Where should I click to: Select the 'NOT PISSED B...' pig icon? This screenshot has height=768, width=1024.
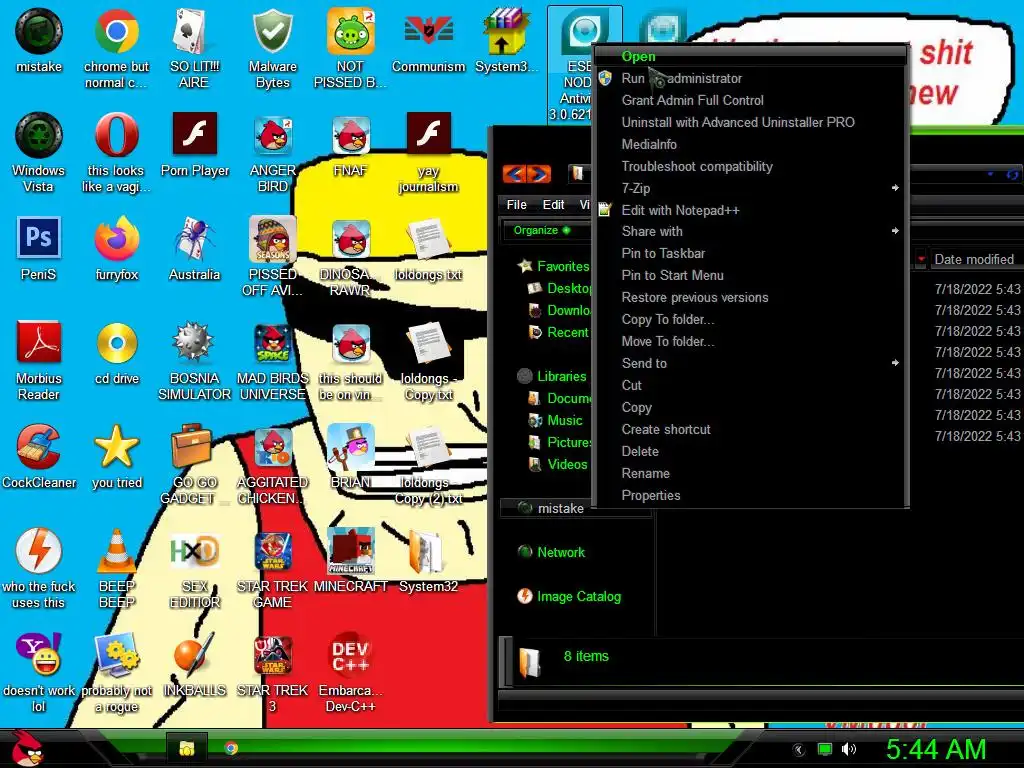click(x=350, y=48)
